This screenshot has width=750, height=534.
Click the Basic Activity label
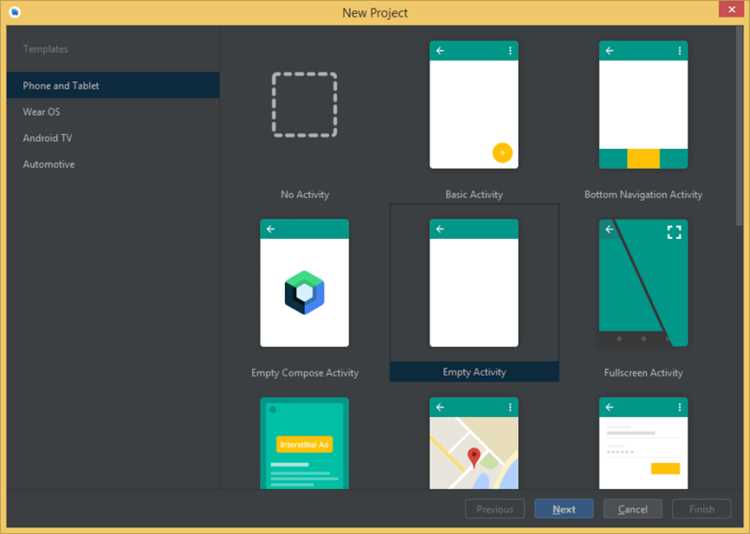474,195
